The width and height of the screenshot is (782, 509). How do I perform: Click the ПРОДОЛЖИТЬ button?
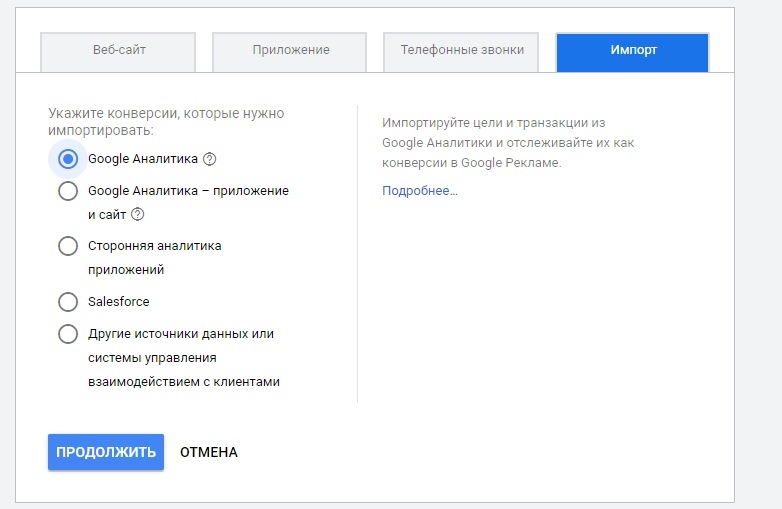pyautogui.click(x=106, y=452)
